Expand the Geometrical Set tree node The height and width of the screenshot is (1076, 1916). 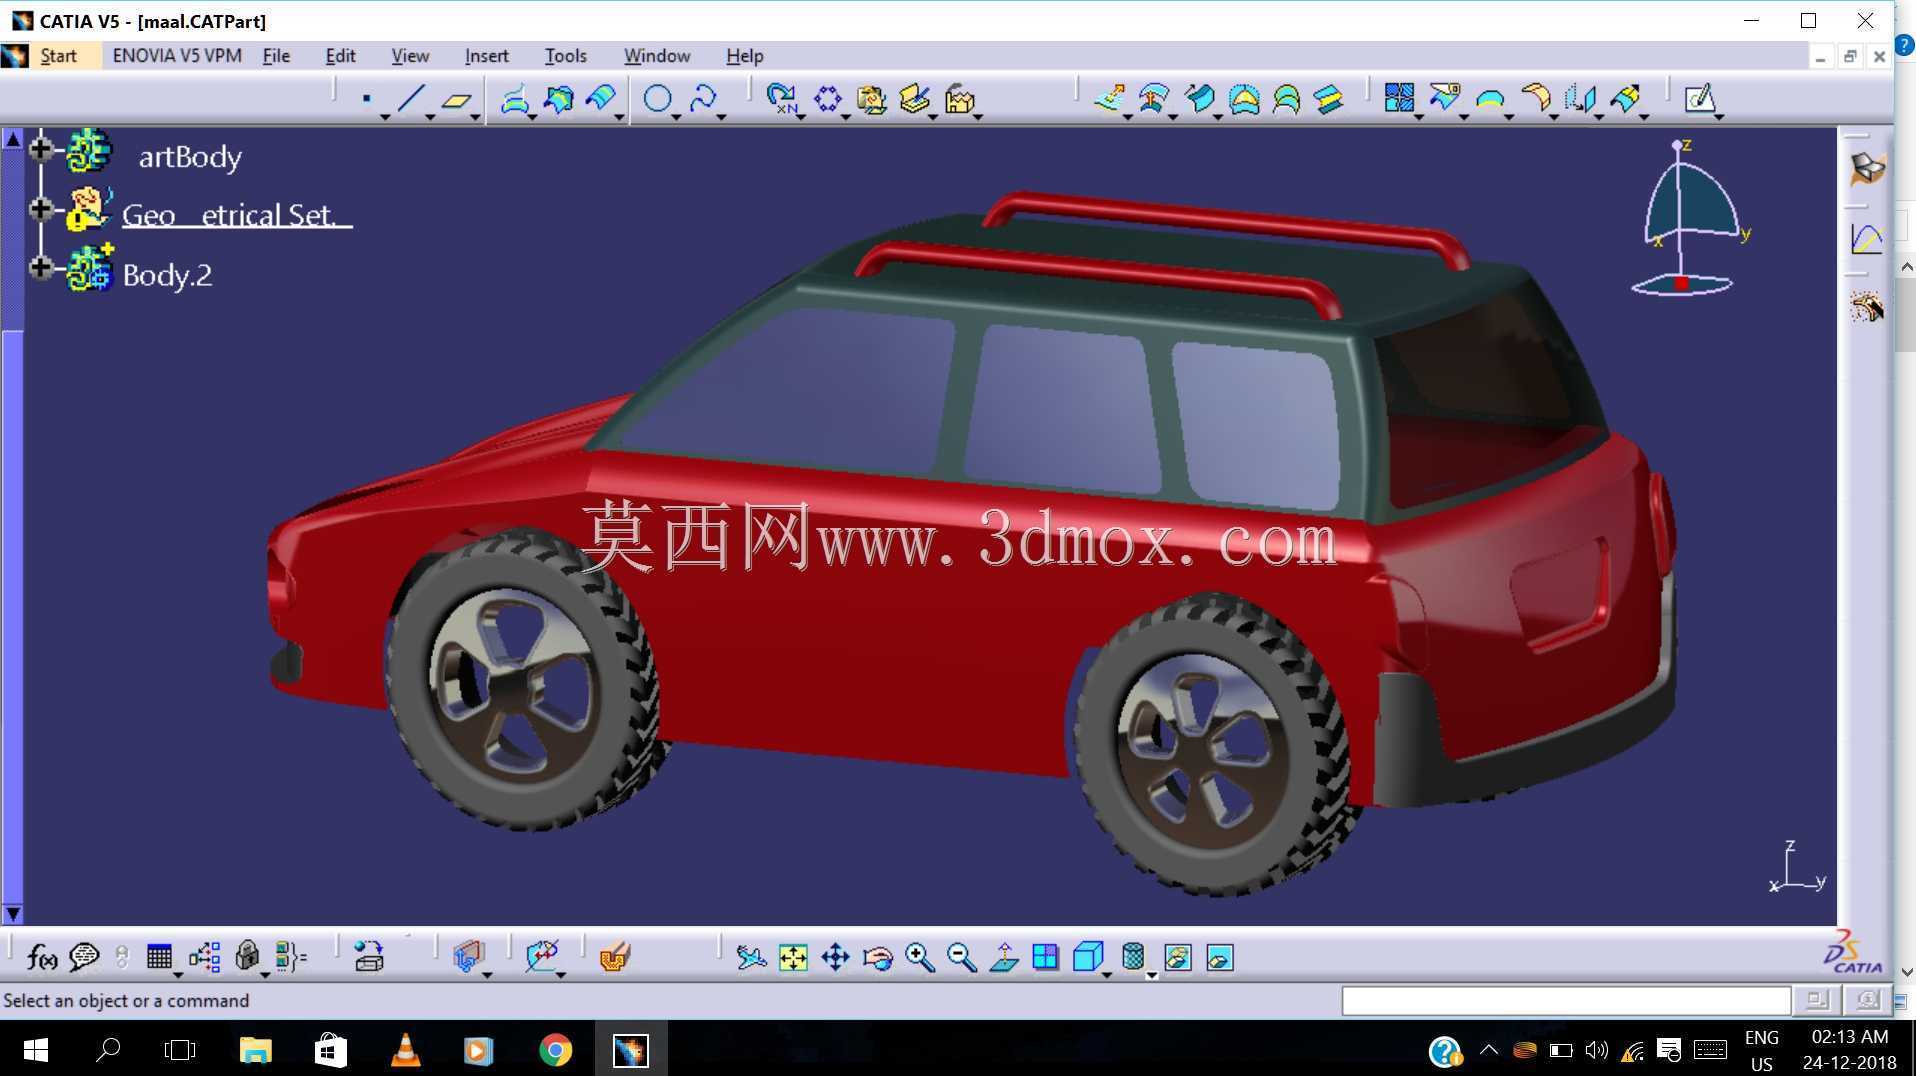(x=41, y=208)
